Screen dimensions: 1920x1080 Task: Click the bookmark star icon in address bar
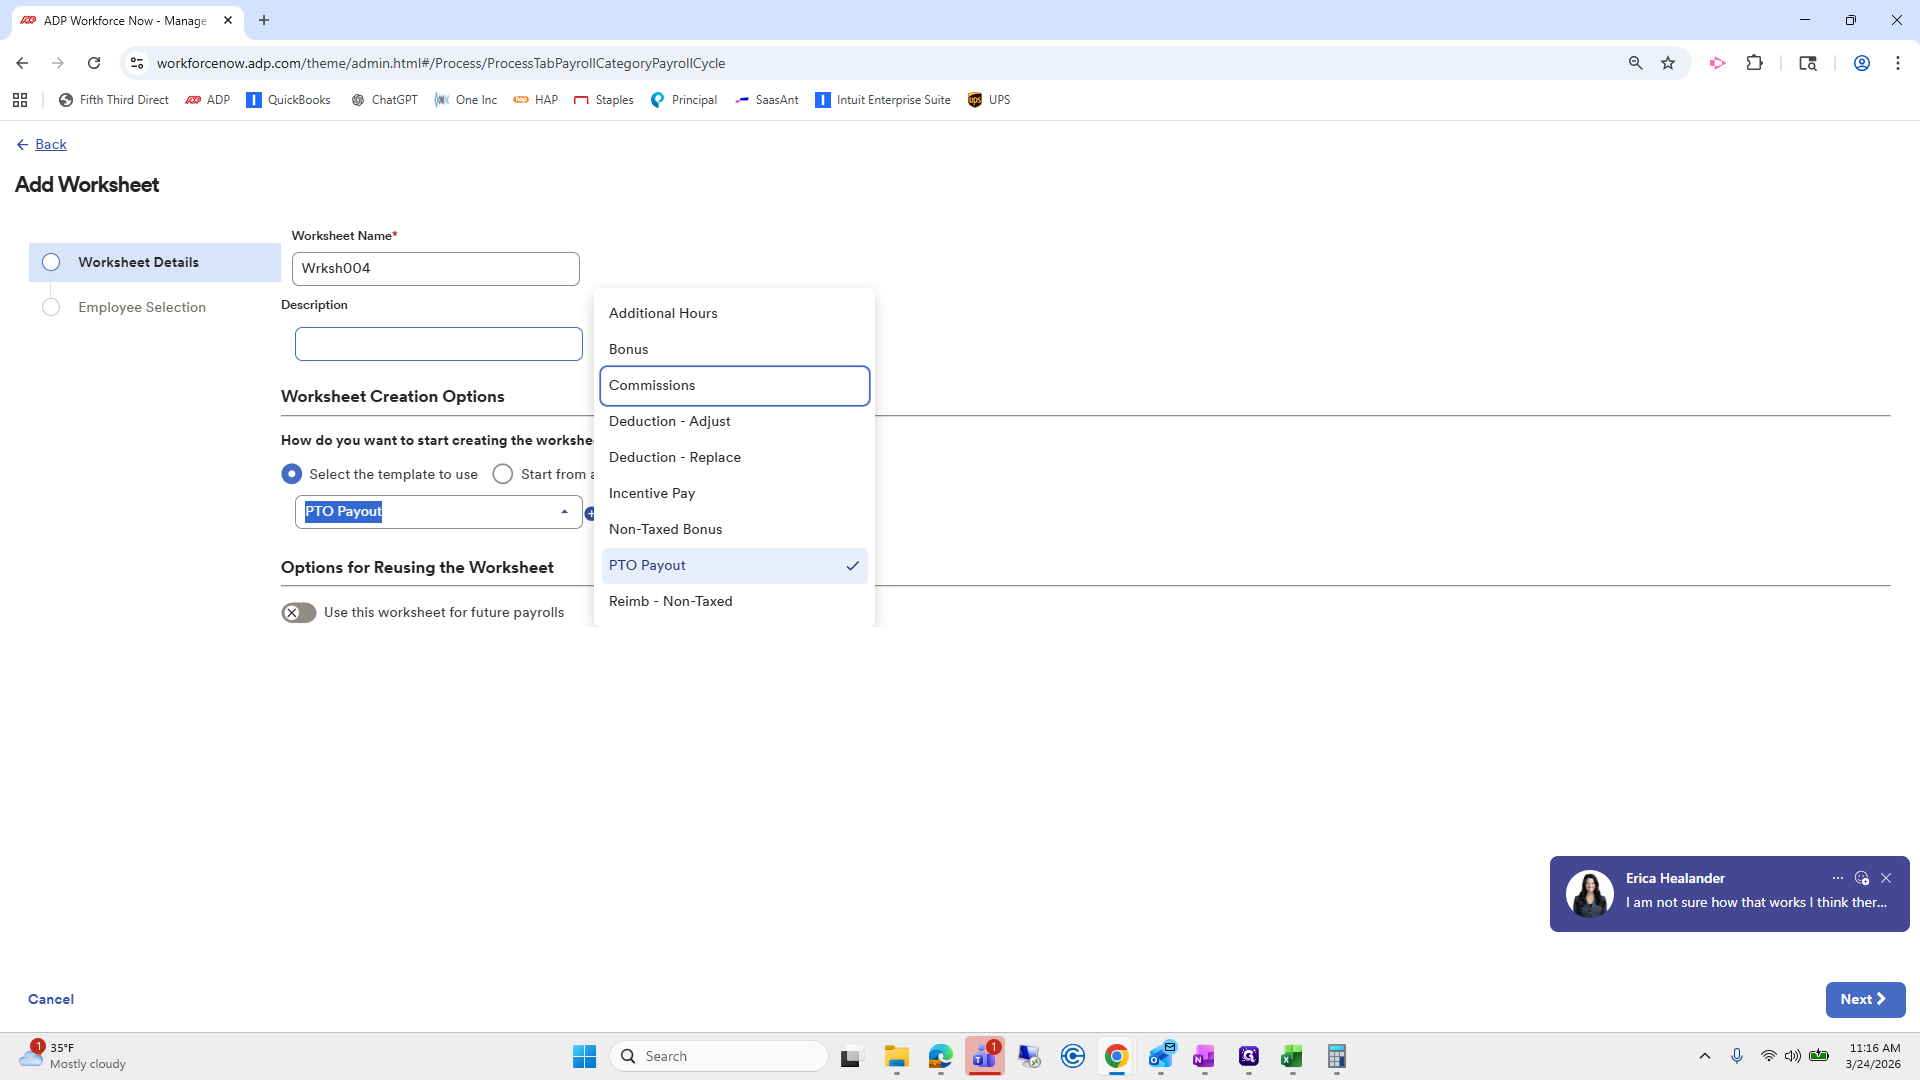[x=1668, y=63]
